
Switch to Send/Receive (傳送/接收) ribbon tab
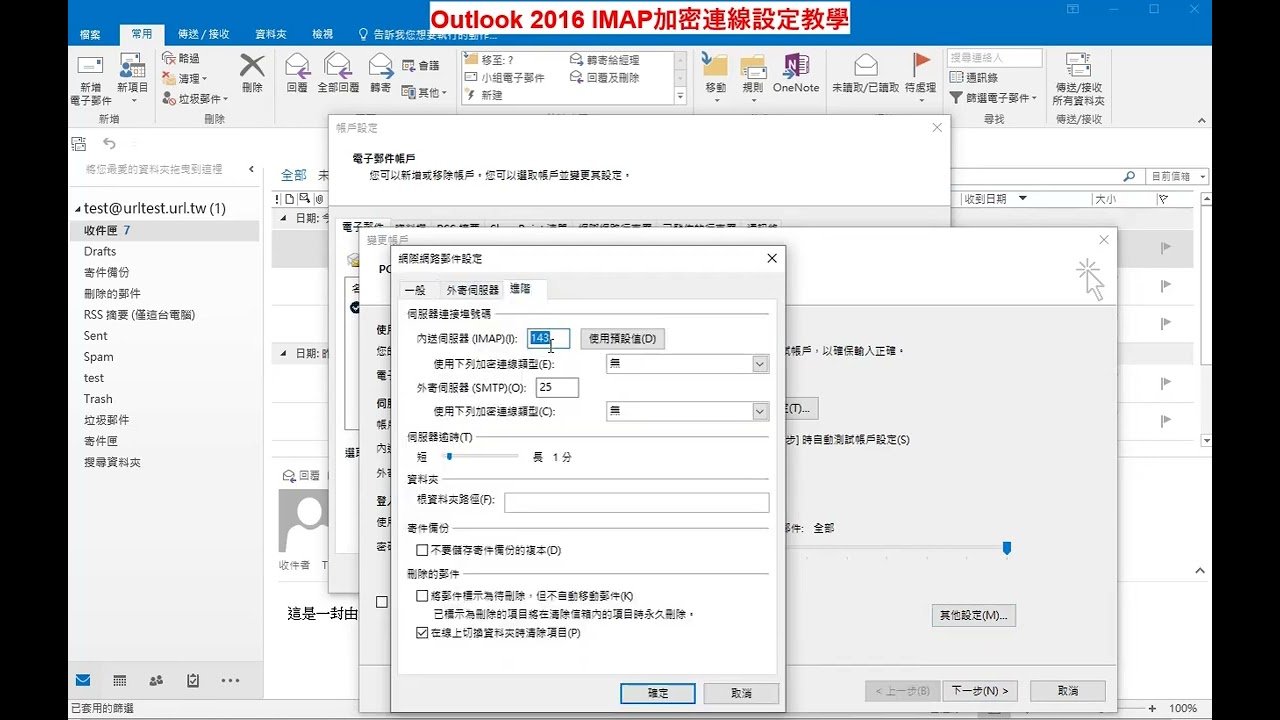[204, 34]
